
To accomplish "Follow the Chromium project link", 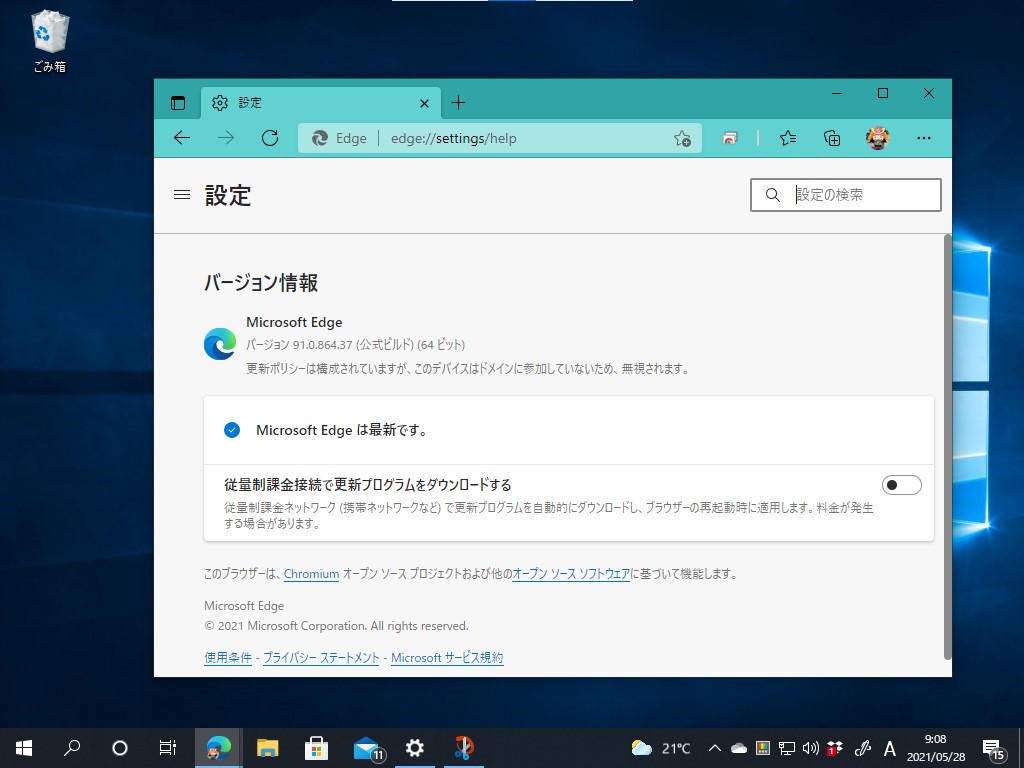I will (x=311, y=574).
